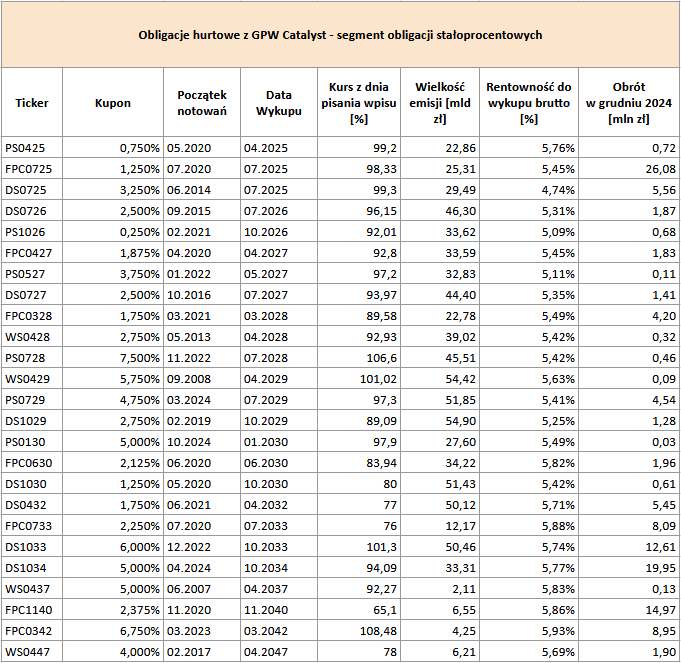Click the Wielkość emisji column header

[x=440, y=103]
